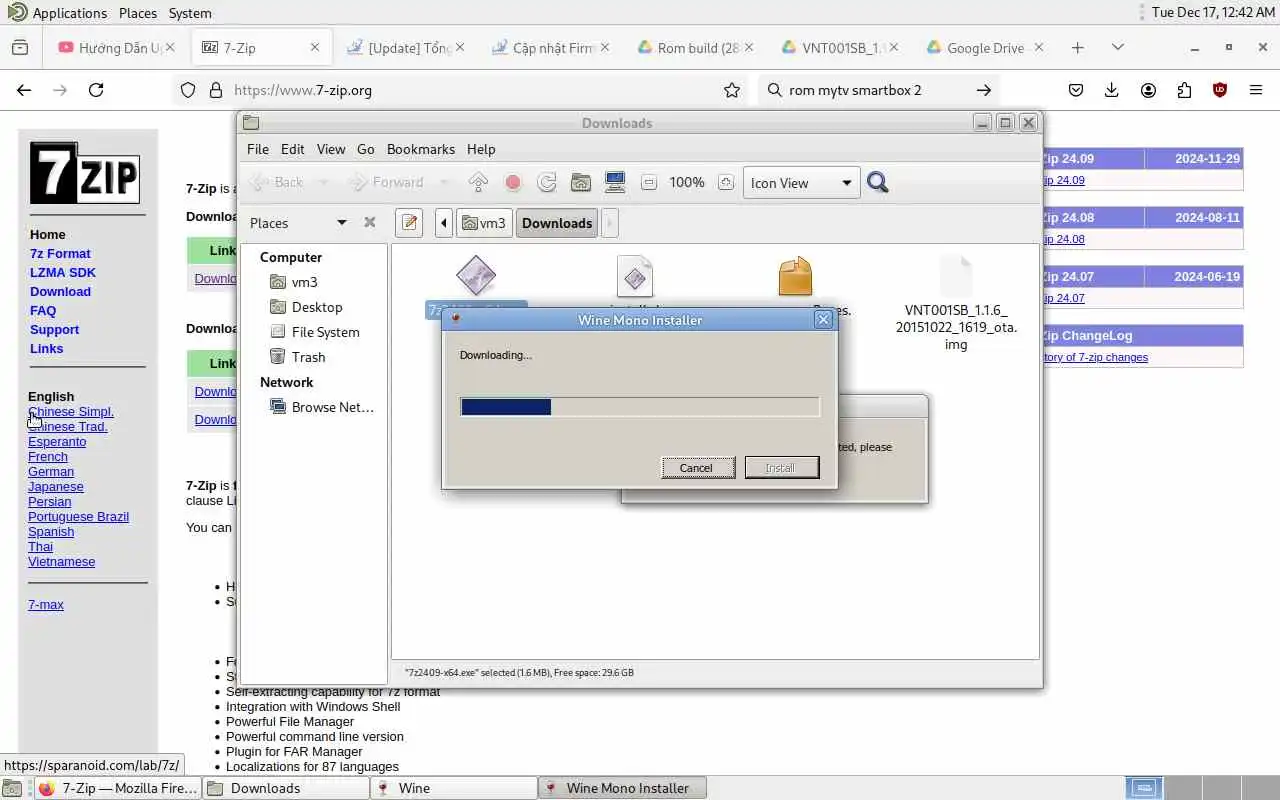Bookmark this page with the star icon

pos(732,90)
